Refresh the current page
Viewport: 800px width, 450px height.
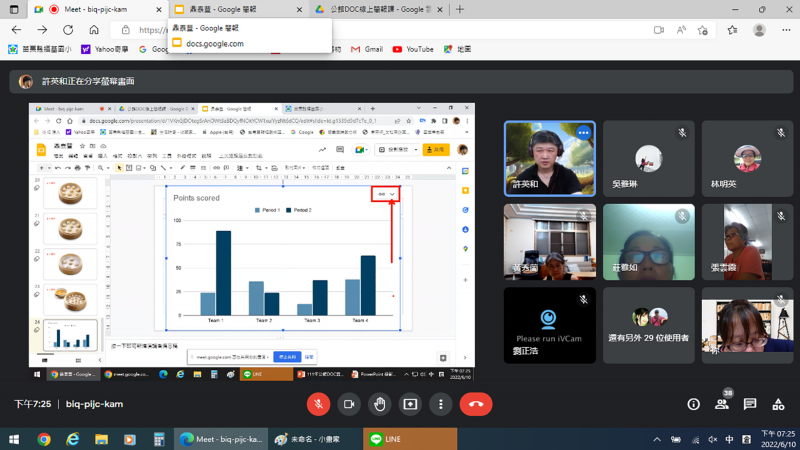point(68,30)
